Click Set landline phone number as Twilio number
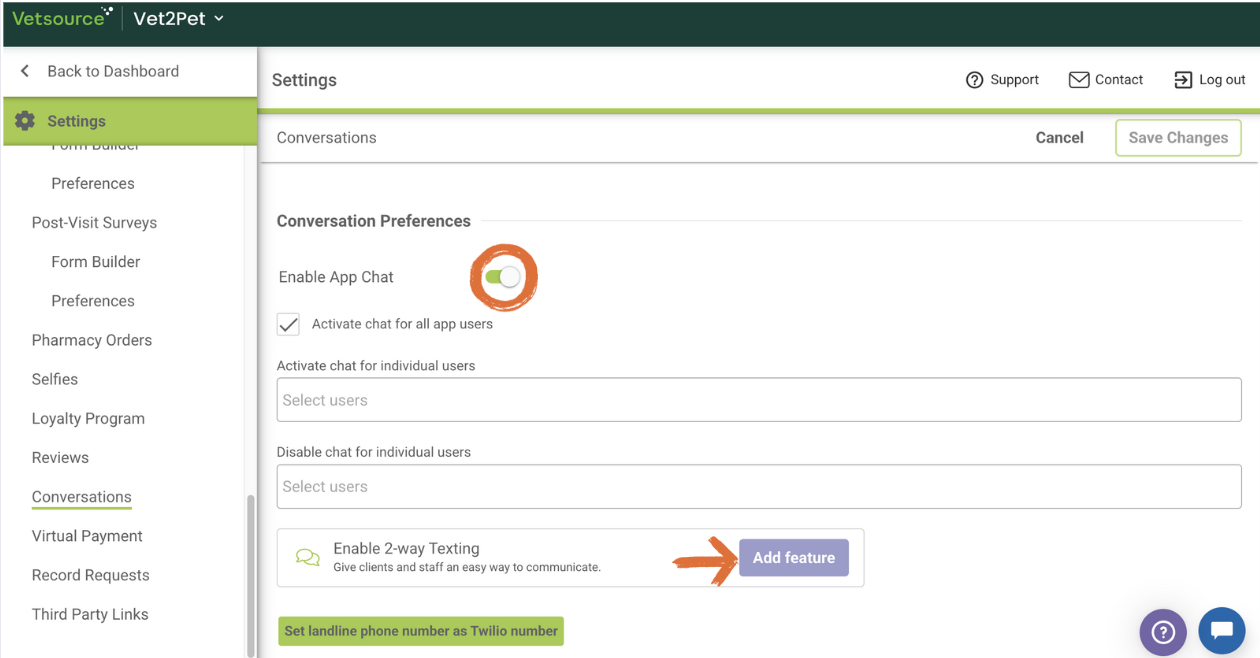 coord(421,631)
